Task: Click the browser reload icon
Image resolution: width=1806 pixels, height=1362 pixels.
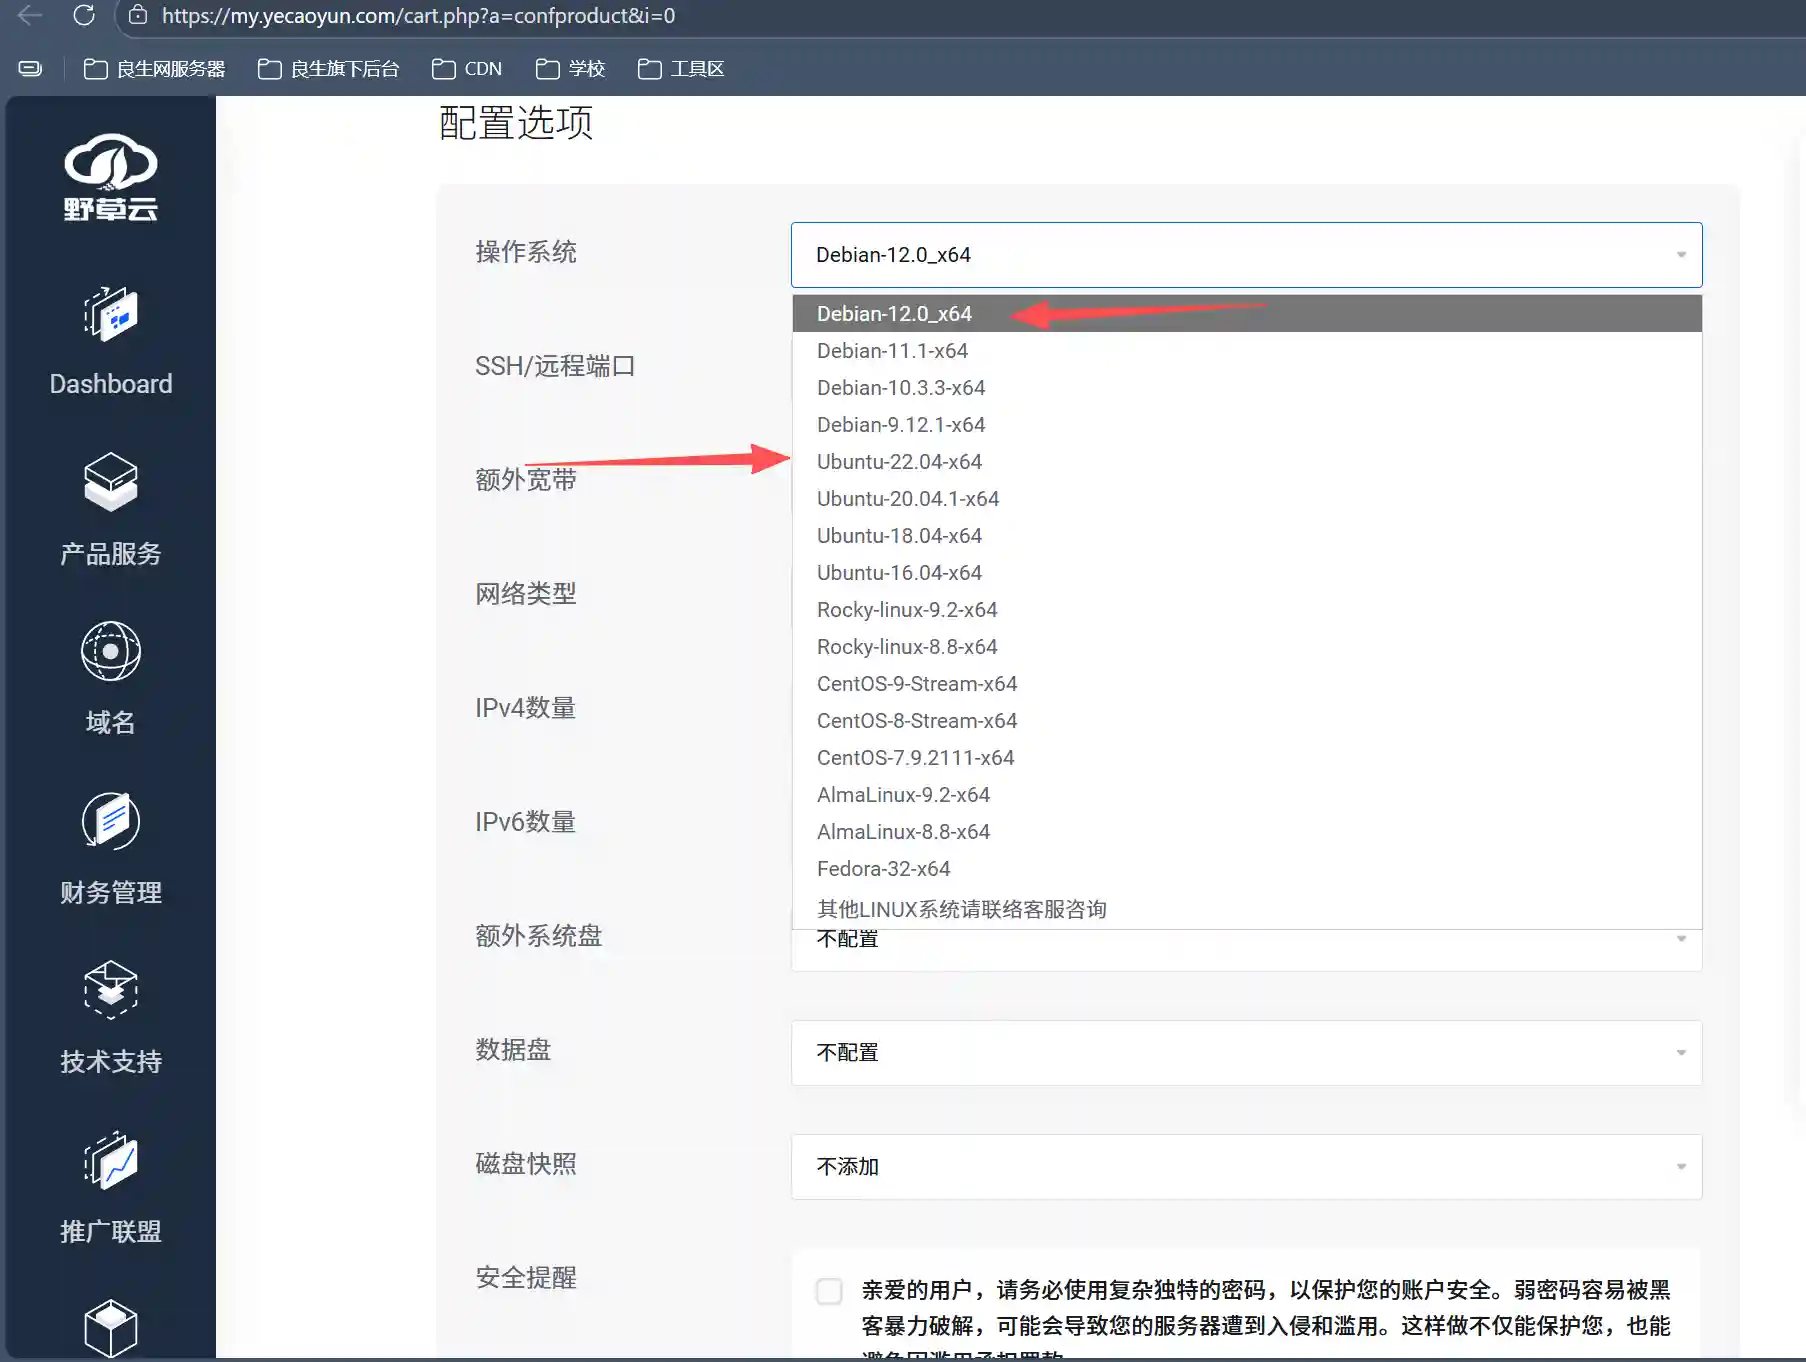Action: [84, 15]
